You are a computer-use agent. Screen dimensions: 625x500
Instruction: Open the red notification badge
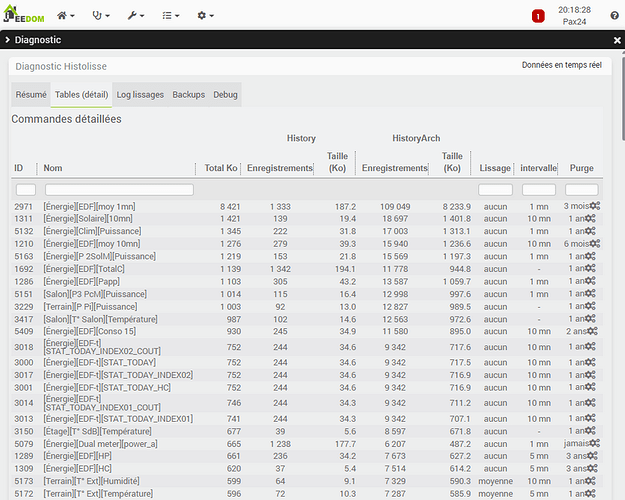[538, 16]
